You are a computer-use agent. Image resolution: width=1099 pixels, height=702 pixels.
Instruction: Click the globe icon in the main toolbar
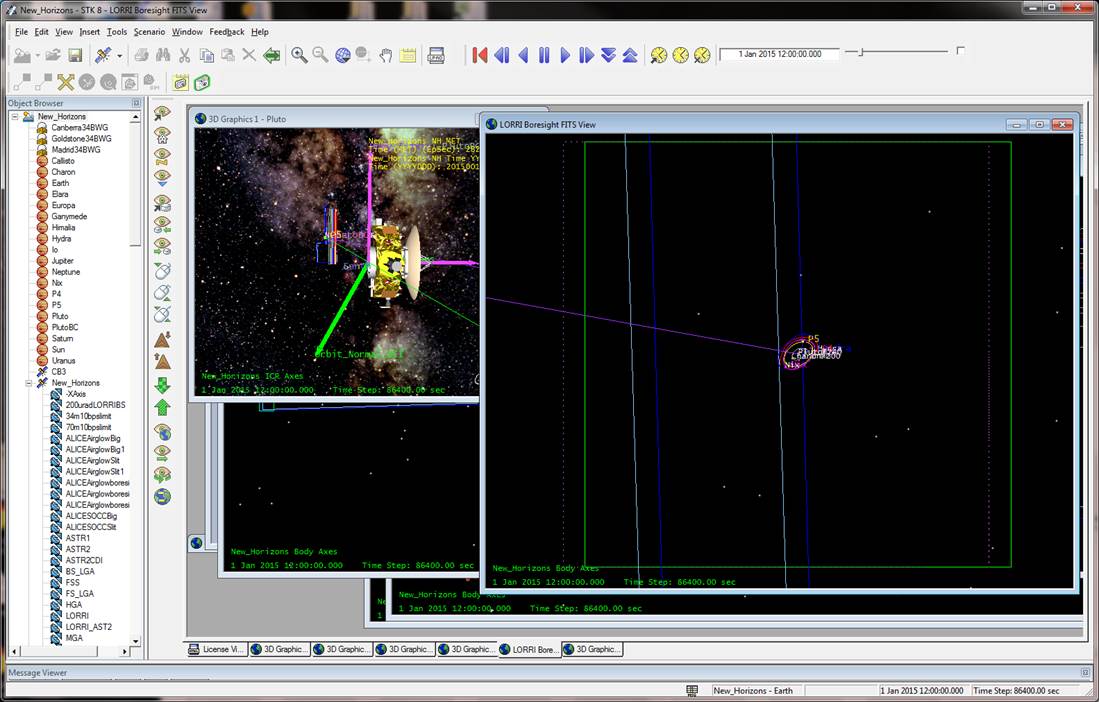[343, 56]
